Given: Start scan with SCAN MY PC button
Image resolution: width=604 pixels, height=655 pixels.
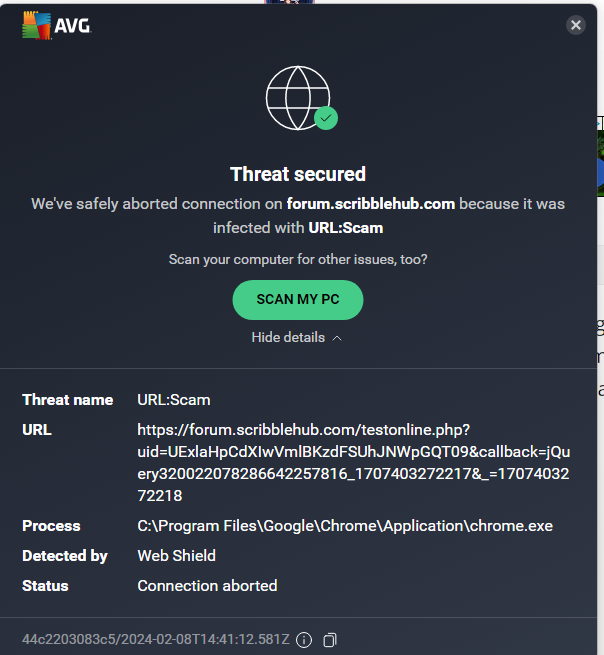Looking at the screenshot, I should point(297,299).
